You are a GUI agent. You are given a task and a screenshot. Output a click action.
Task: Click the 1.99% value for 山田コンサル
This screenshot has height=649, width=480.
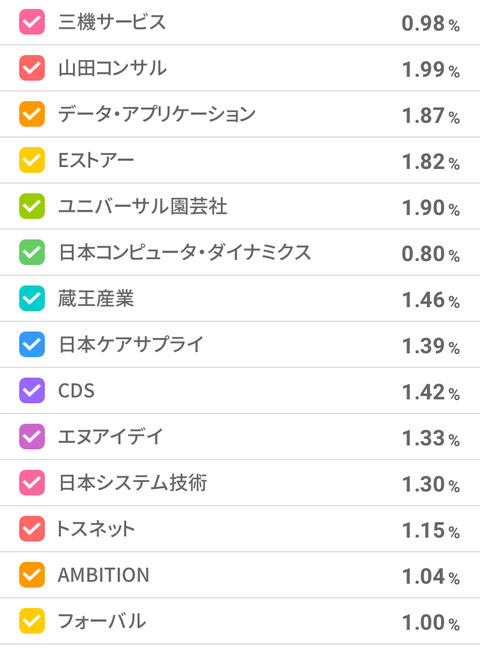(431, 70)
